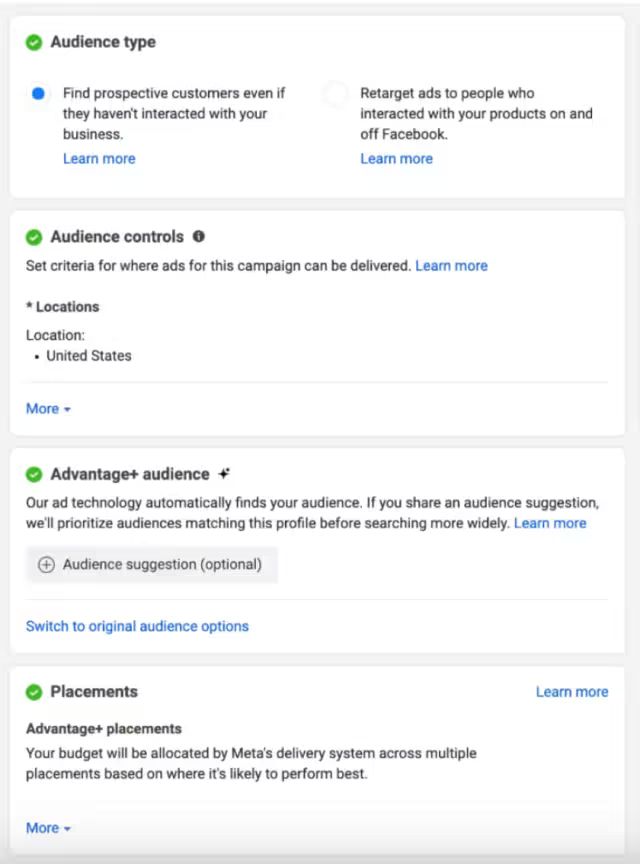The width and height of the screenshot is (640, 864).
Task: Click the United States location entry
Action: coord(89,356)
